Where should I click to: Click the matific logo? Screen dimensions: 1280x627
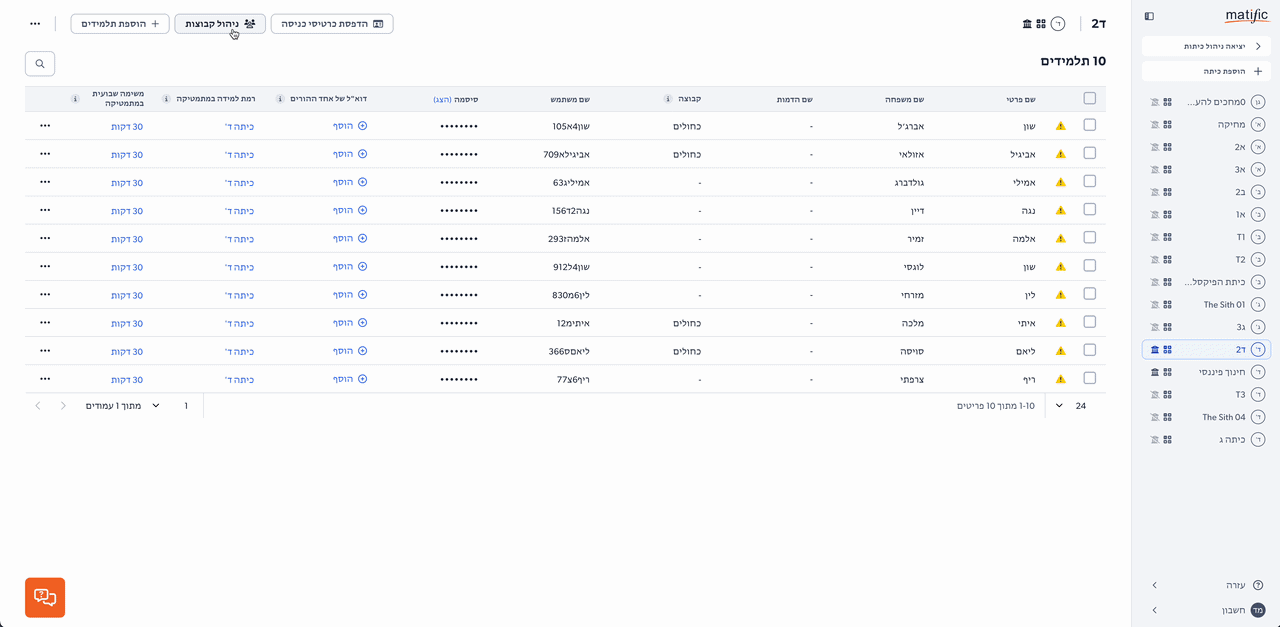pos(1246,16)
